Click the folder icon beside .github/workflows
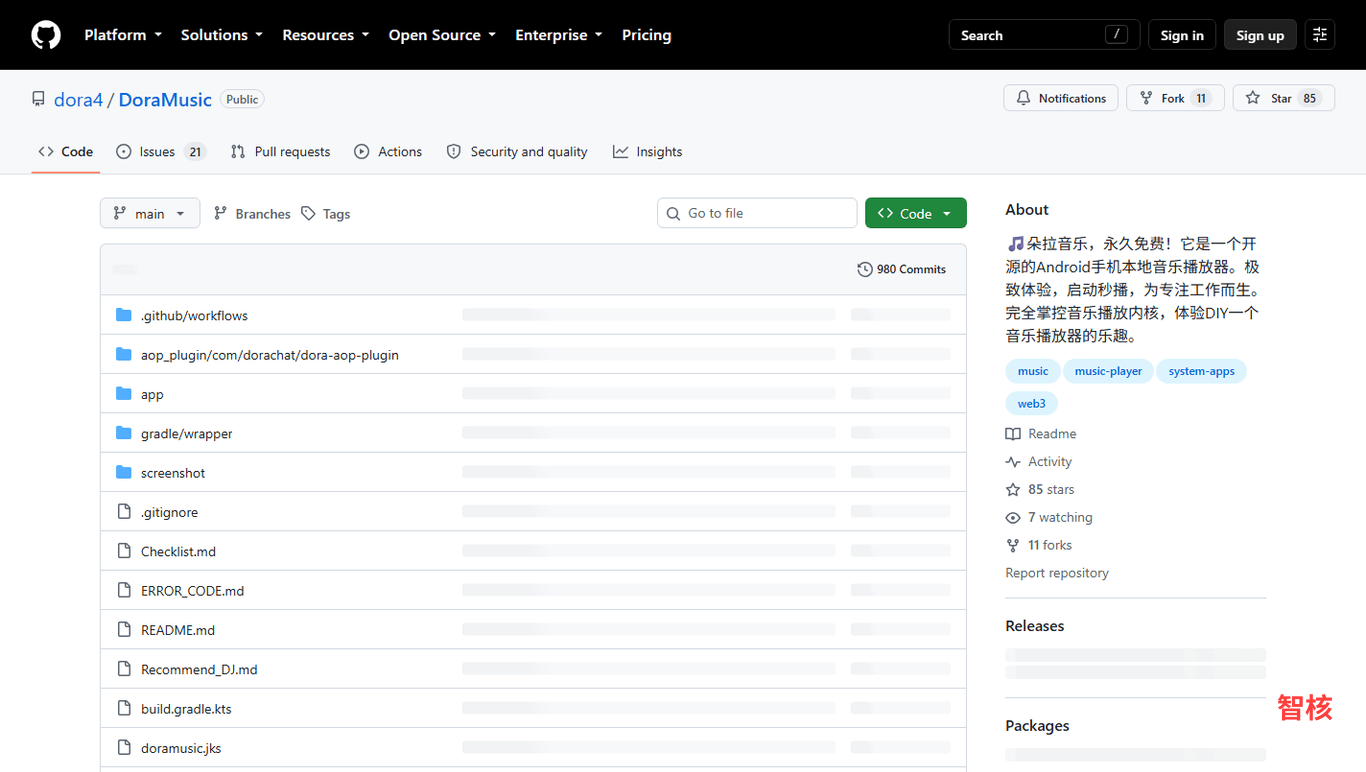Image resolution: width=1366 pixels, height=772 pixels. point(124,315)
